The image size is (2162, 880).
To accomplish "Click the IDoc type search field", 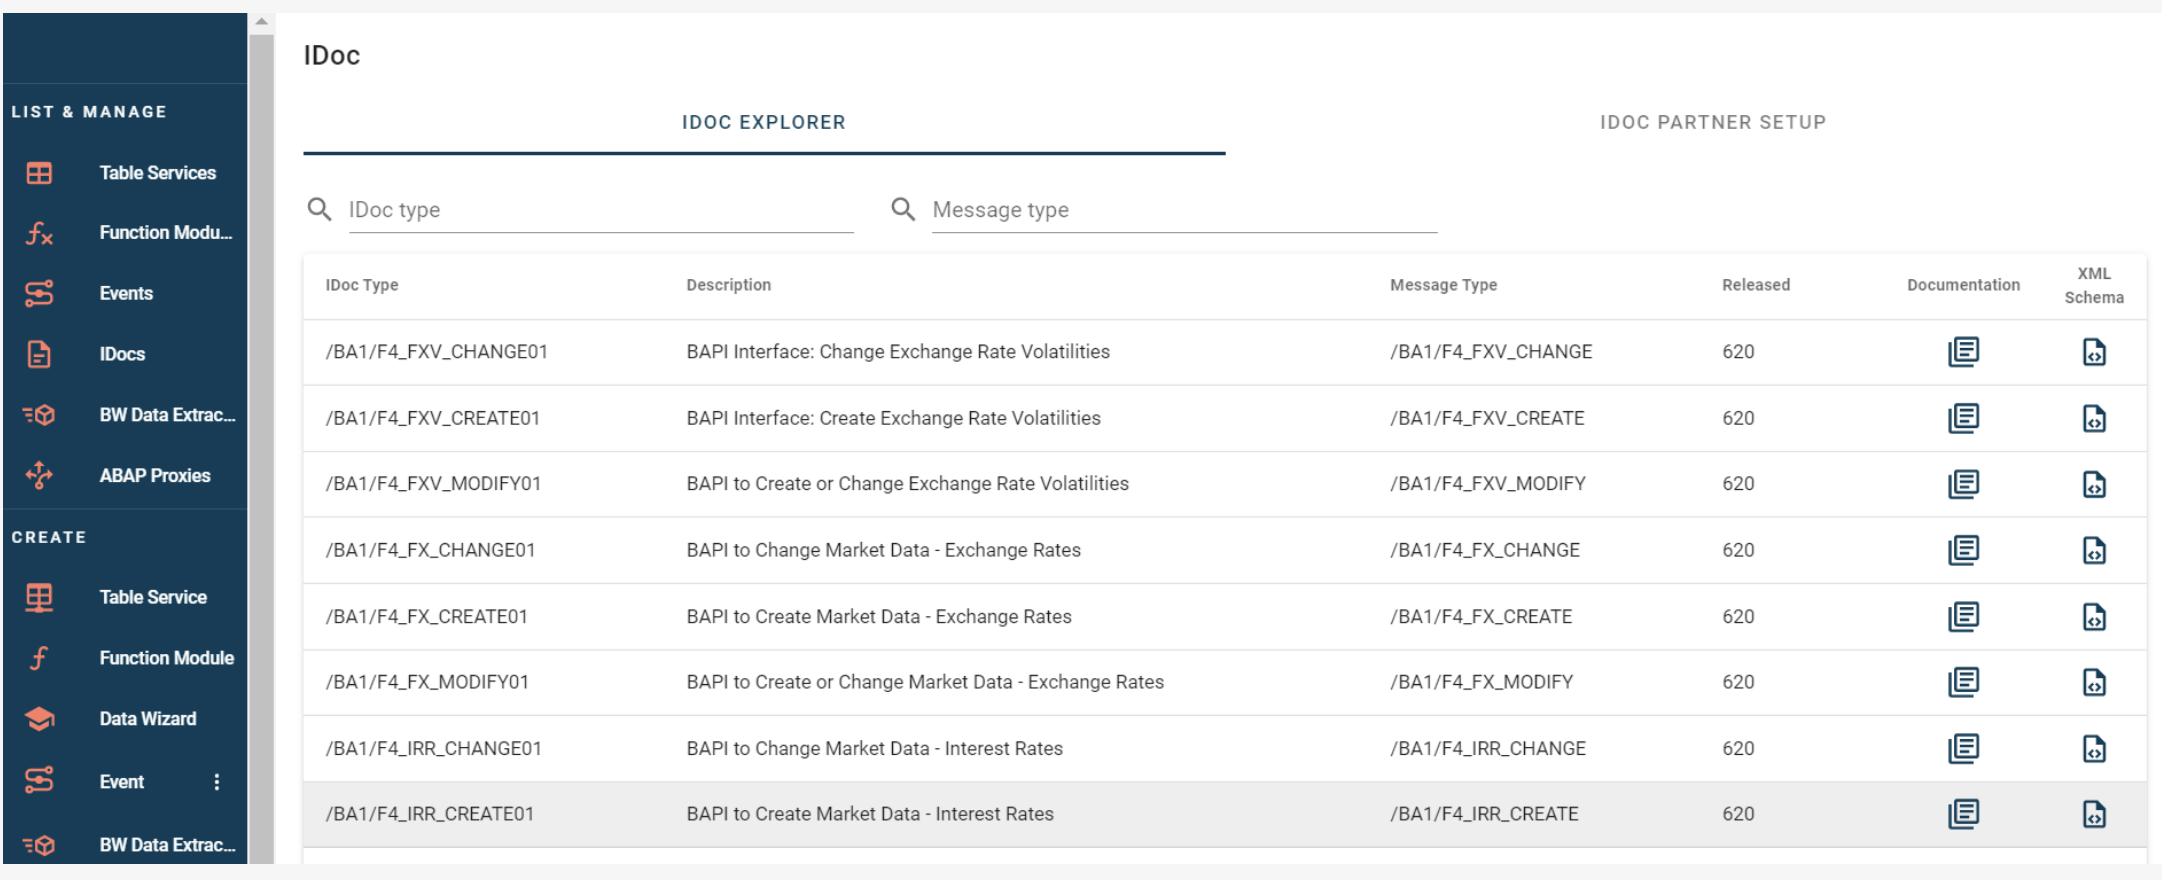I will [600, 210].
